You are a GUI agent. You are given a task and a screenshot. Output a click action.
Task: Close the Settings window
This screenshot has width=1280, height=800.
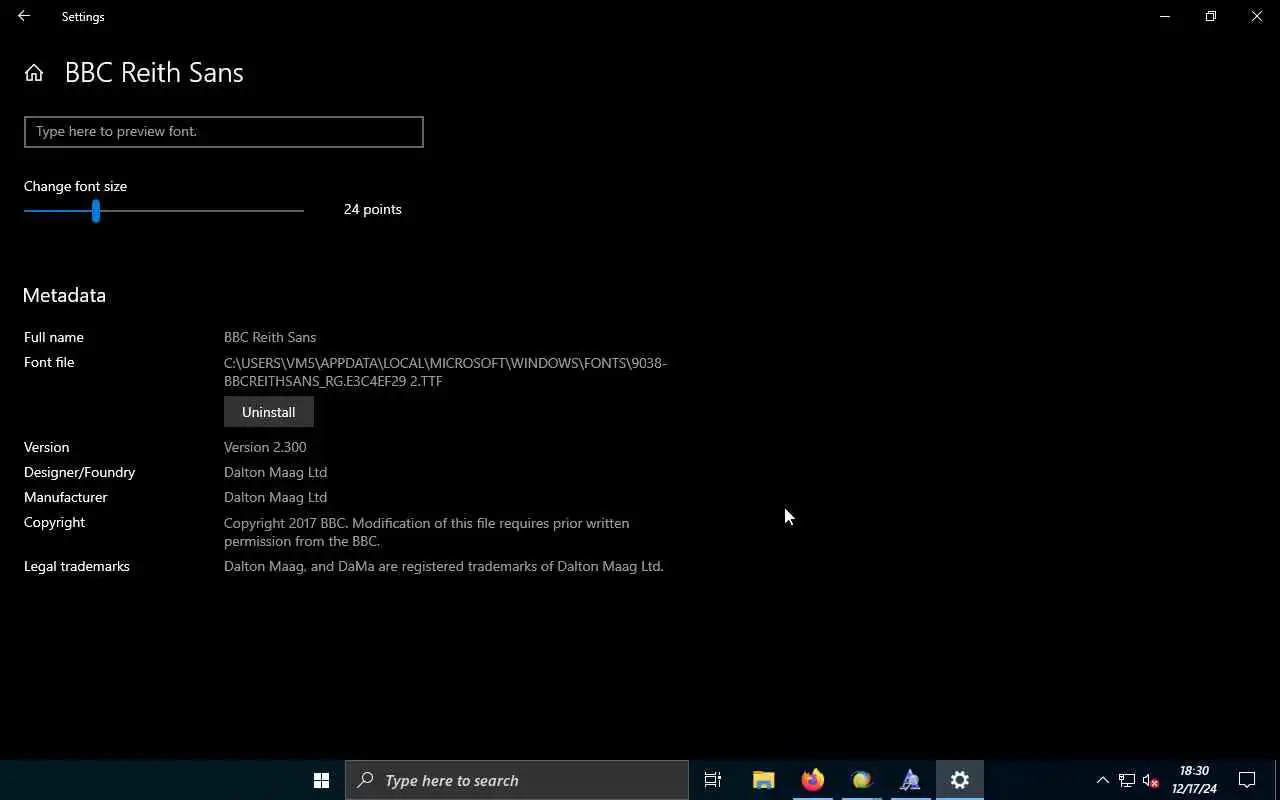point(1257,16)
